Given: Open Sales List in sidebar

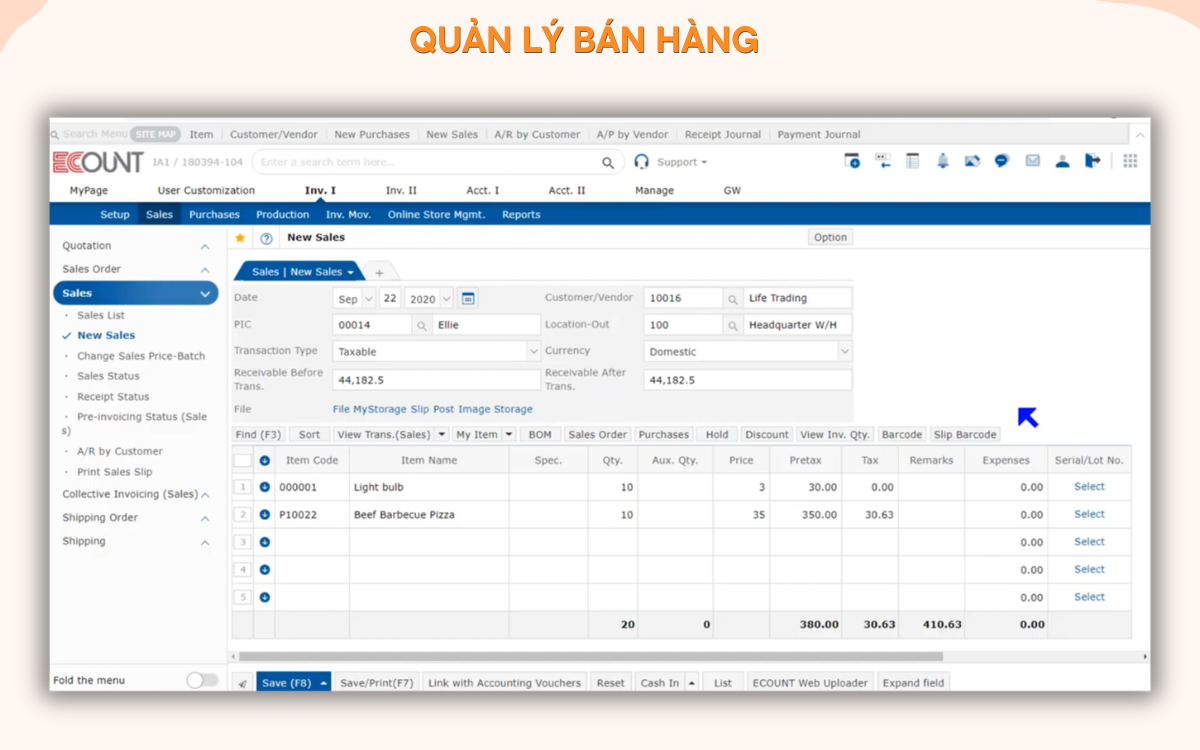Looking at the screenshot, I should pyautogui.click(x=101, y=316).
